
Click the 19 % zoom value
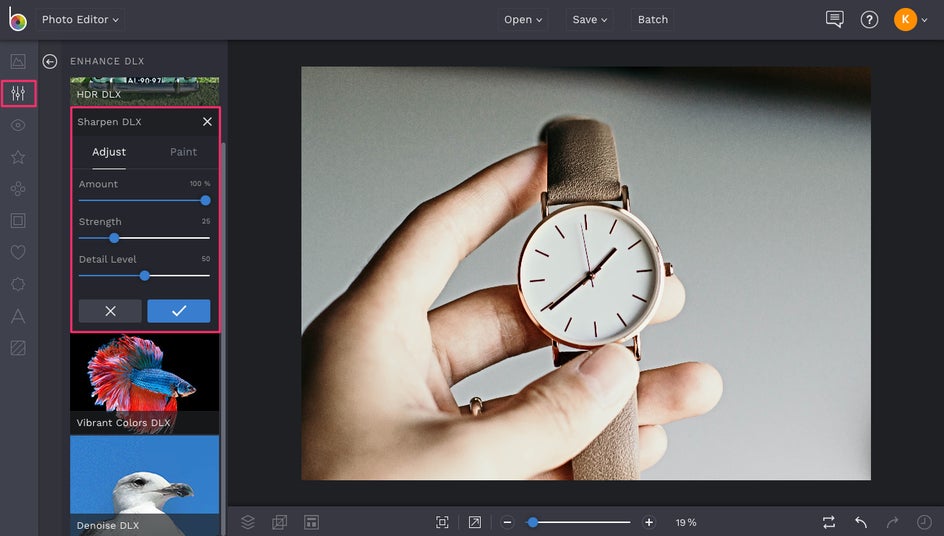686,523
